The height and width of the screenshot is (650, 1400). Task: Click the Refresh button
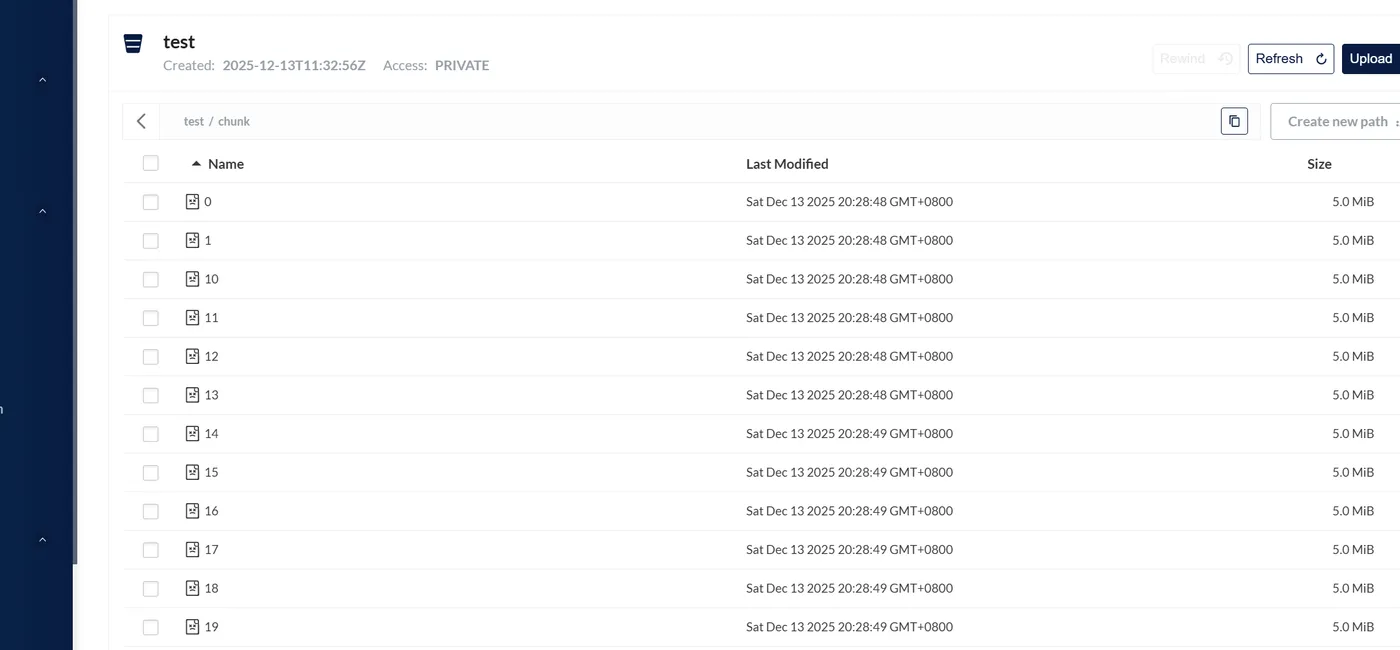(x=1290, y=59)
